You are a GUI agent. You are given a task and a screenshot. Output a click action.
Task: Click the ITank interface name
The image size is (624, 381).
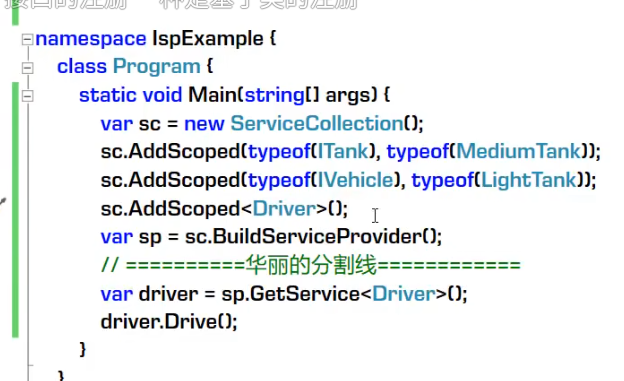[x=343, y=152]
